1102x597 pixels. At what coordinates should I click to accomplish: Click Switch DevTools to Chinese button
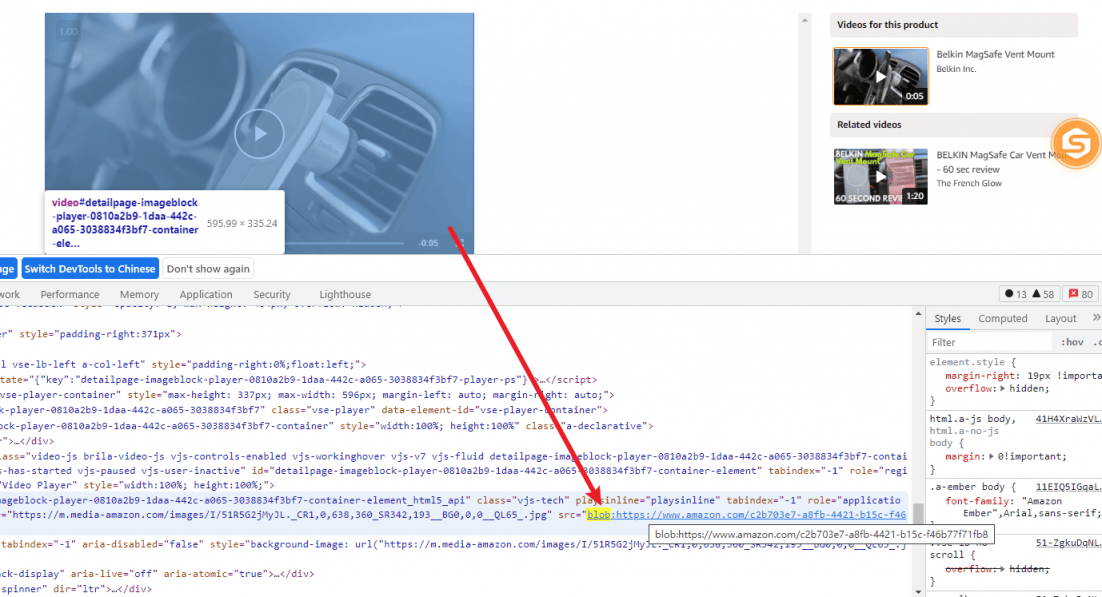pos(90,269)
